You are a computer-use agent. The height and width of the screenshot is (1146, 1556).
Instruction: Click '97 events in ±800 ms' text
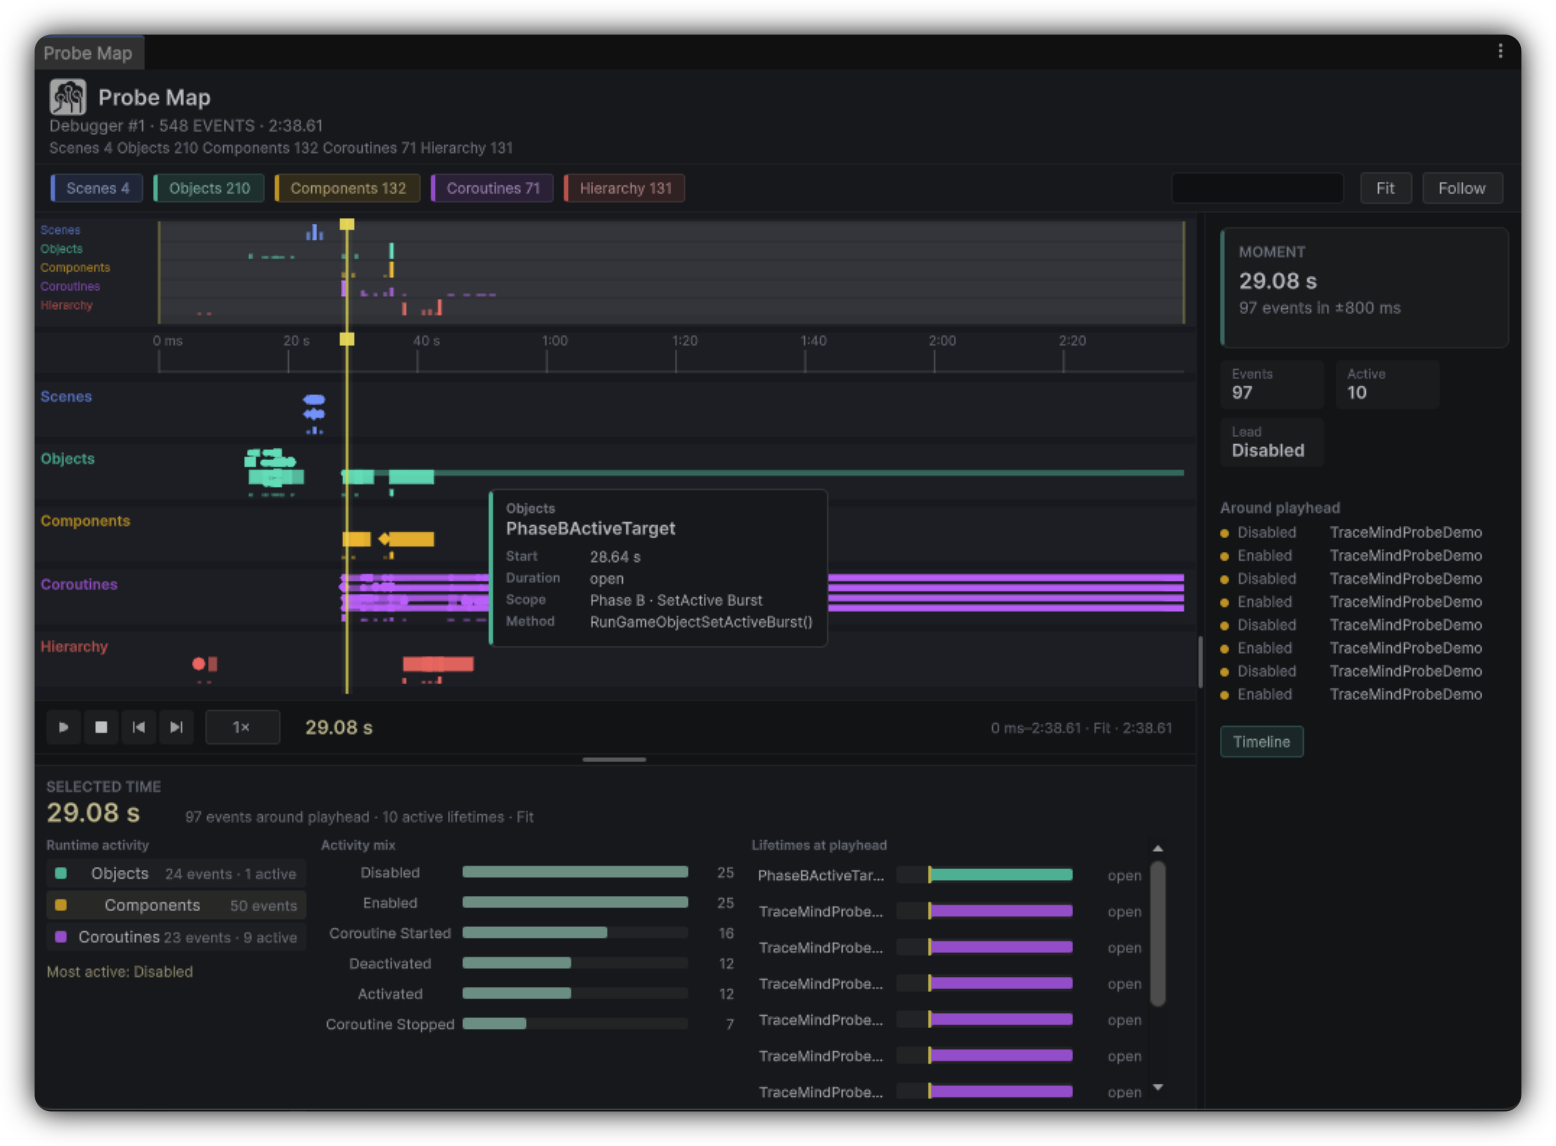1319,309
